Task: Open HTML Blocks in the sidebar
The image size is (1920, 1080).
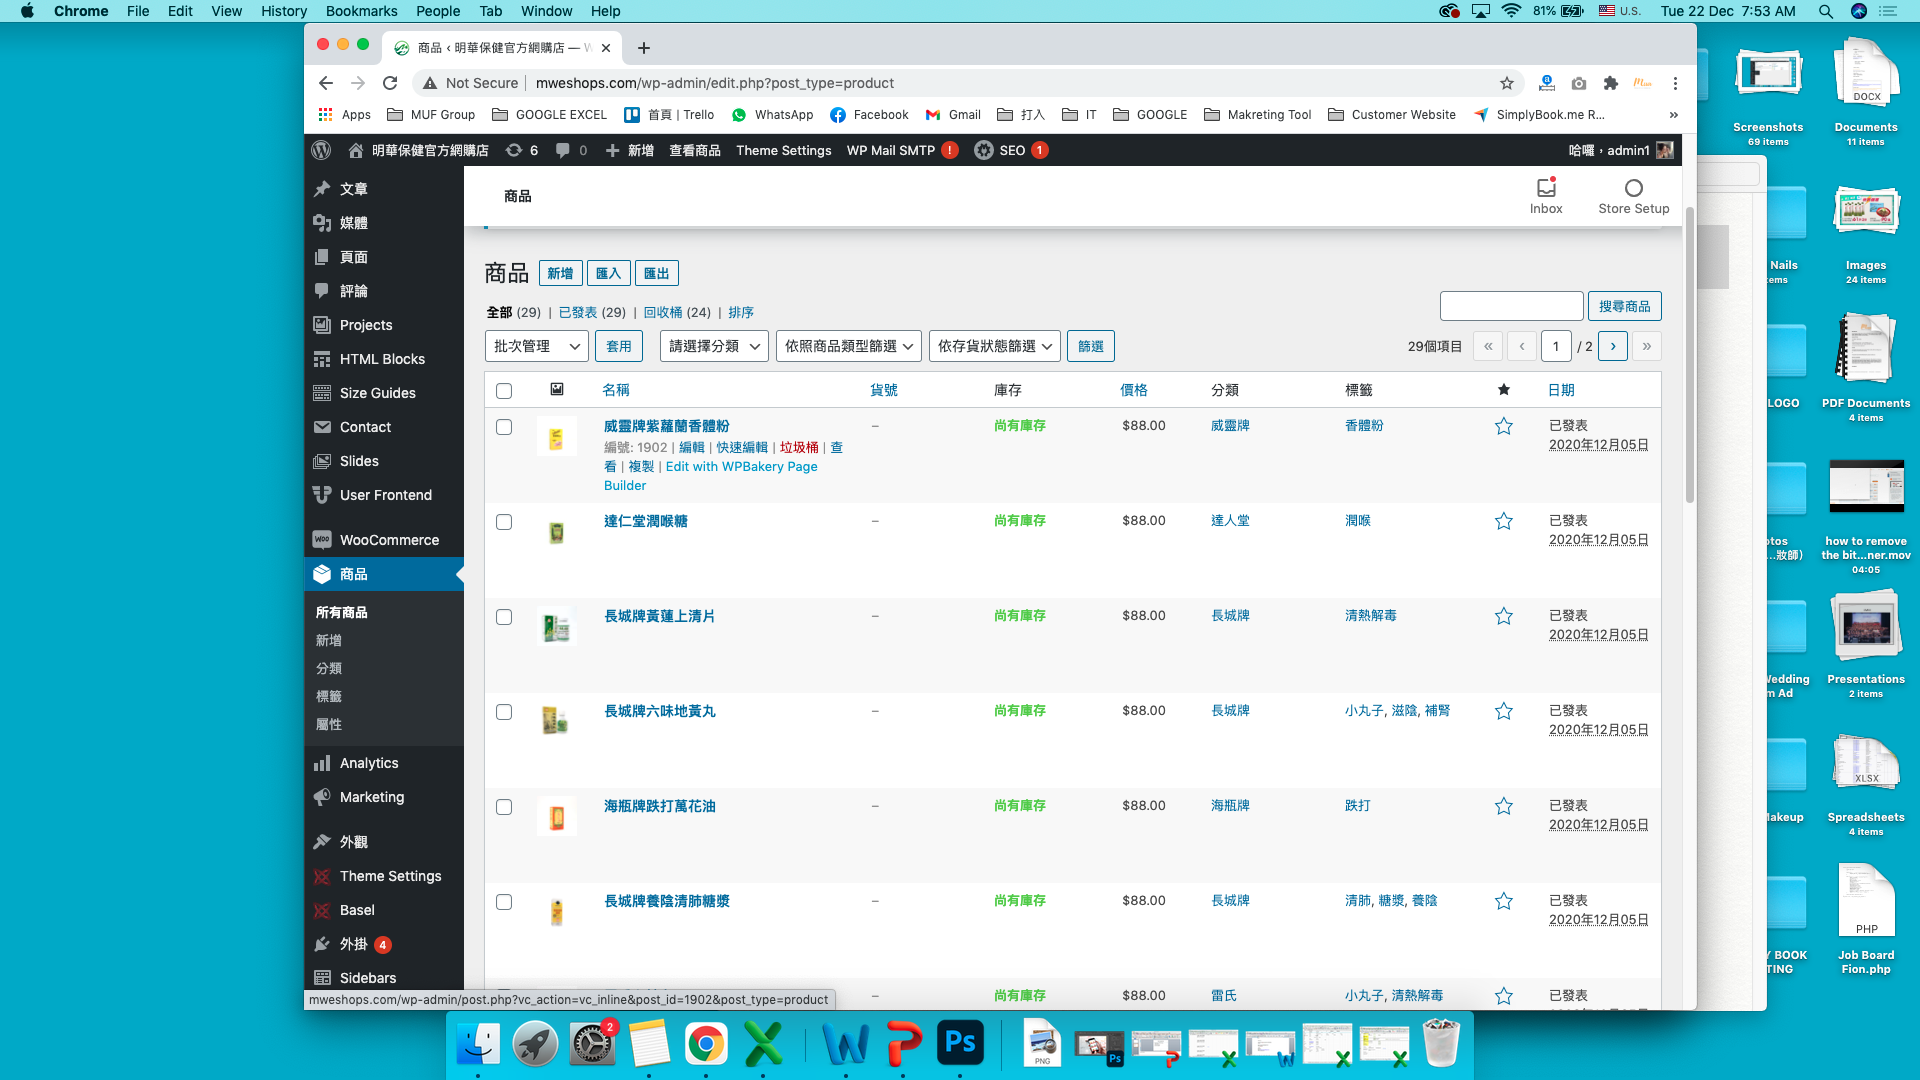Action: click(384, 359)
